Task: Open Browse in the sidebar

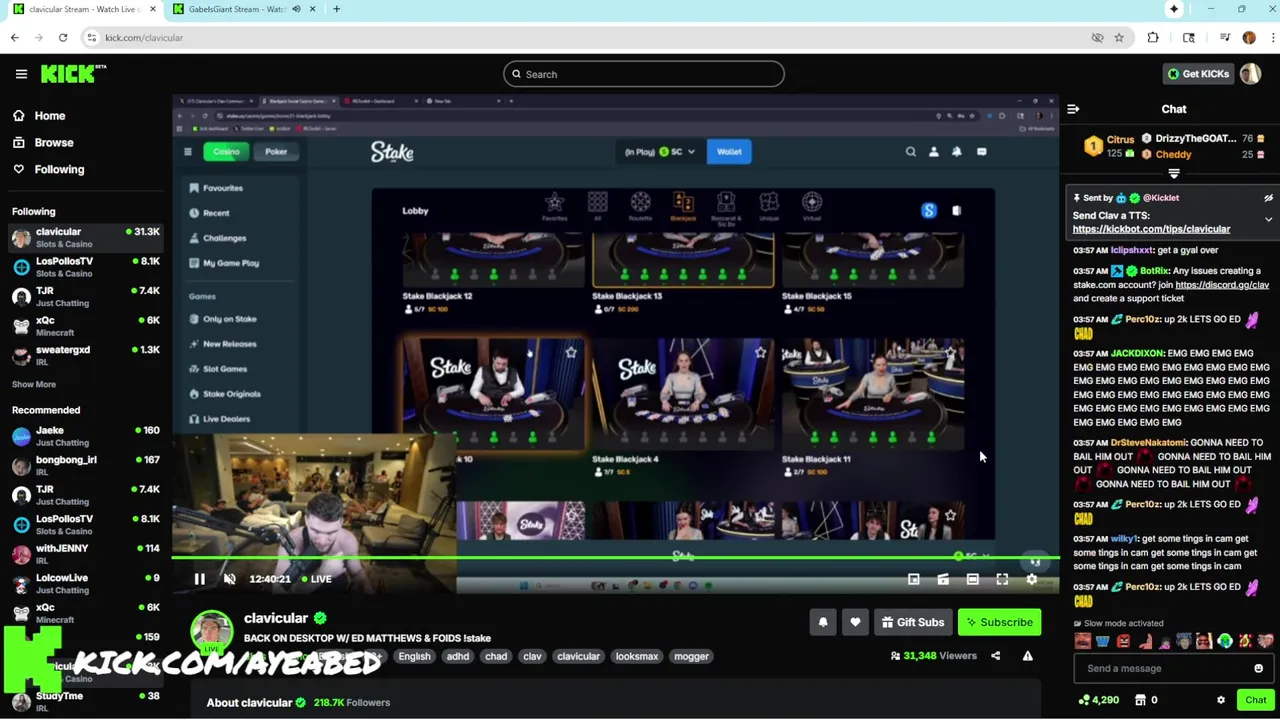Action: (54, 143)
